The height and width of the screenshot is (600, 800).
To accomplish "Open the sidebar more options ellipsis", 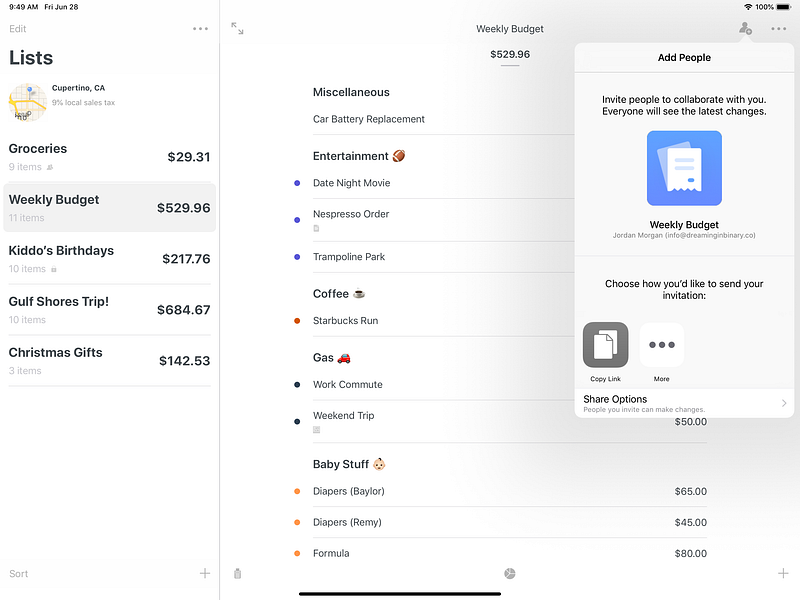I will (x=201, y=29).
